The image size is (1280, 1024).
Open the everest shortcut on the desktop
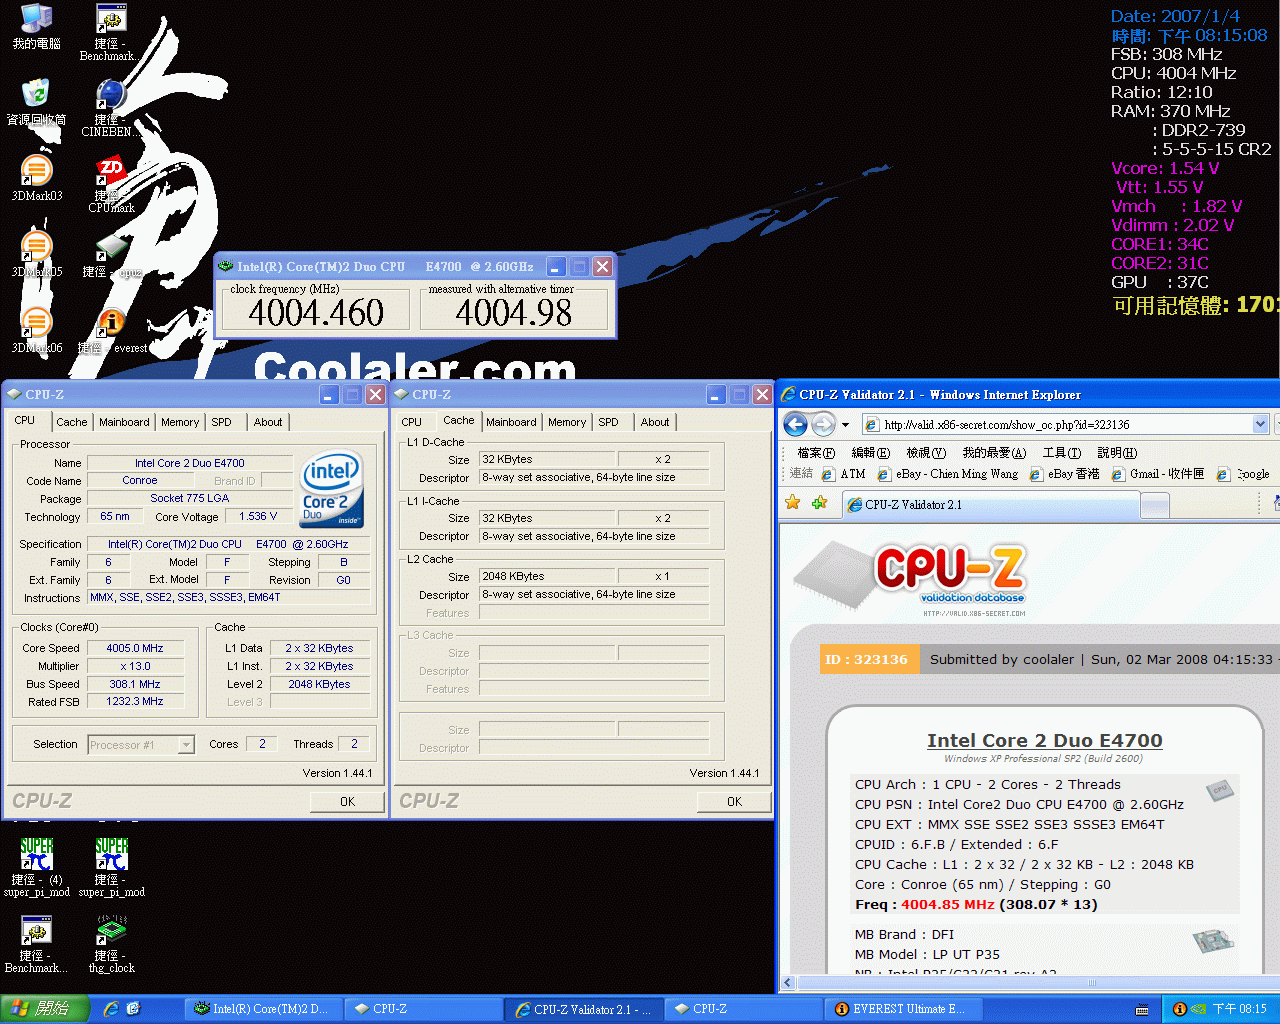pyautogui.click(x=111, y=330)
